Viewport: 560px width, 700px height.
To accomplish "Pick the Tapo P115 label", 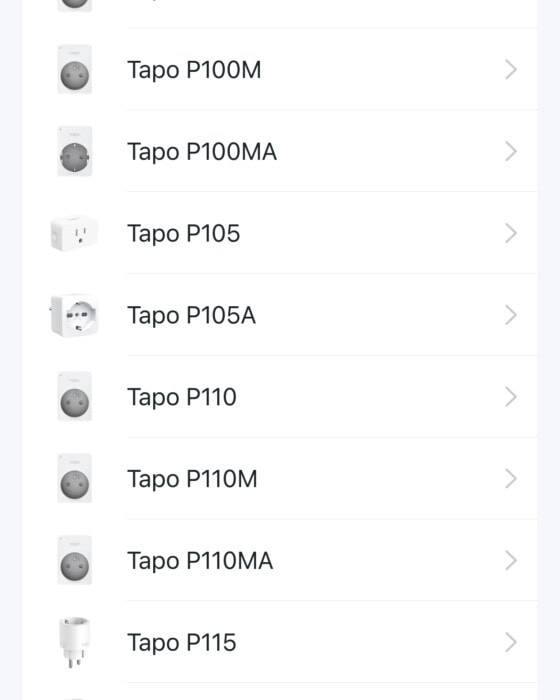I will 182,642.
